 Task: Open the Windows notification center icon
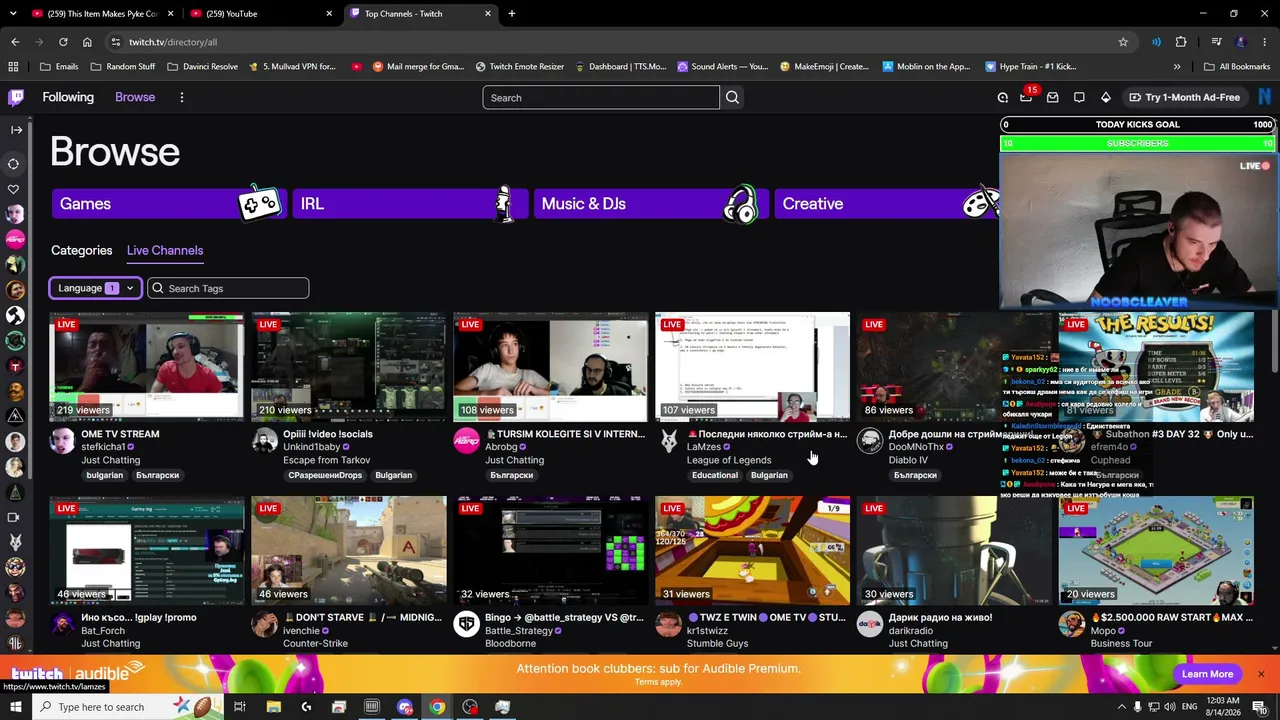tap(1260, 707)
